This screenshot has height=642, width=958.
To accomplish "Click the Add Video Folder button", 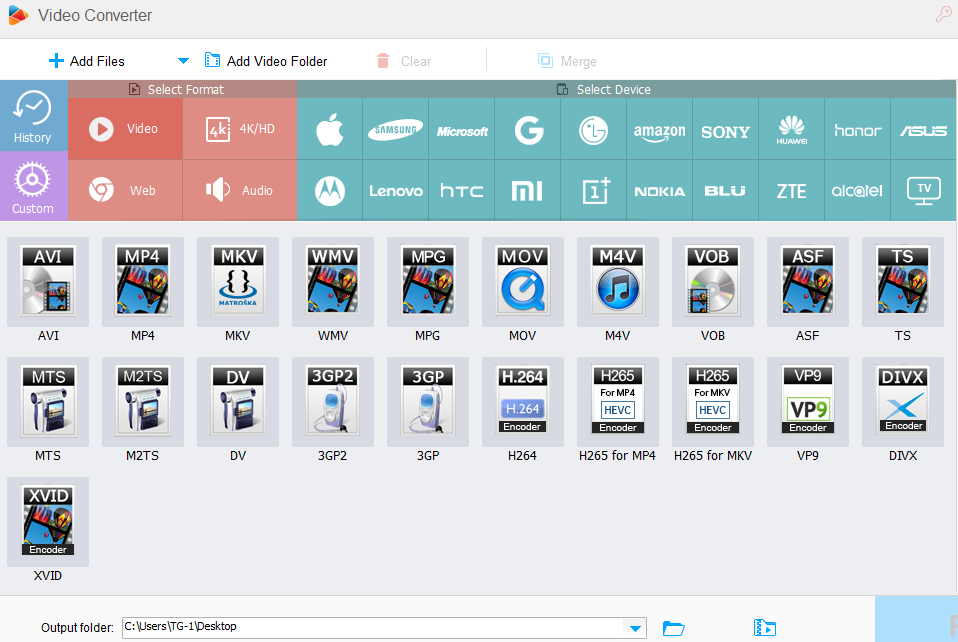I will pos(266,61).
